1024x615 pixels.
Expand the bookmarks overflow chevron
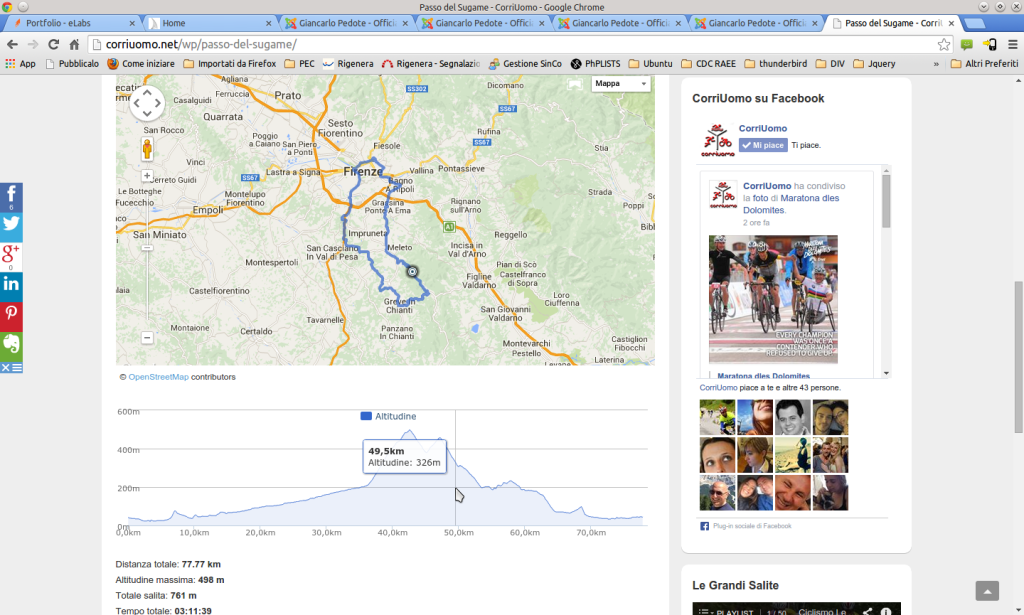pyautogui.click(x=936, y=64)
